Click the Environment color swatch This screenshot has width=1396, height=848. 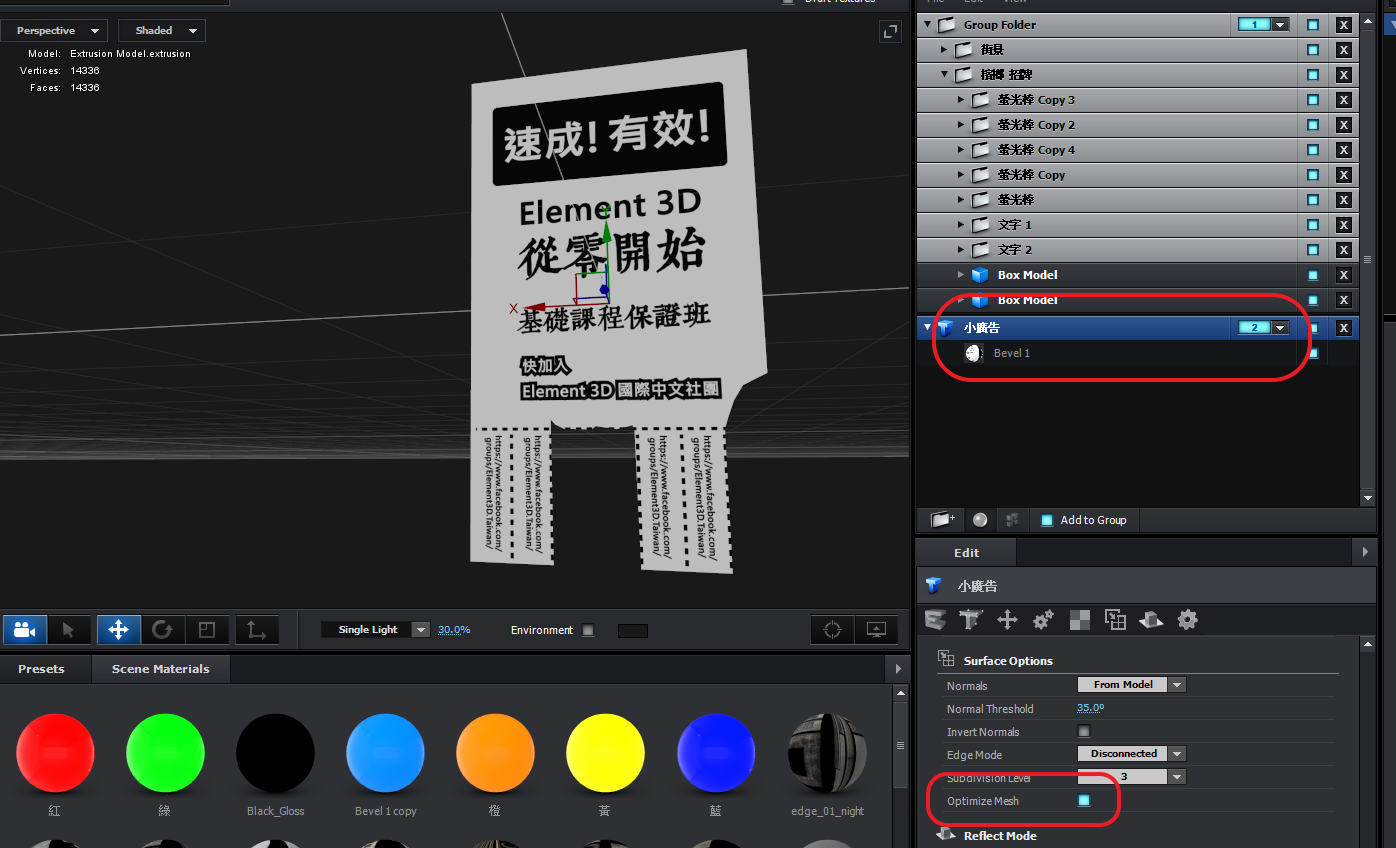633,631
